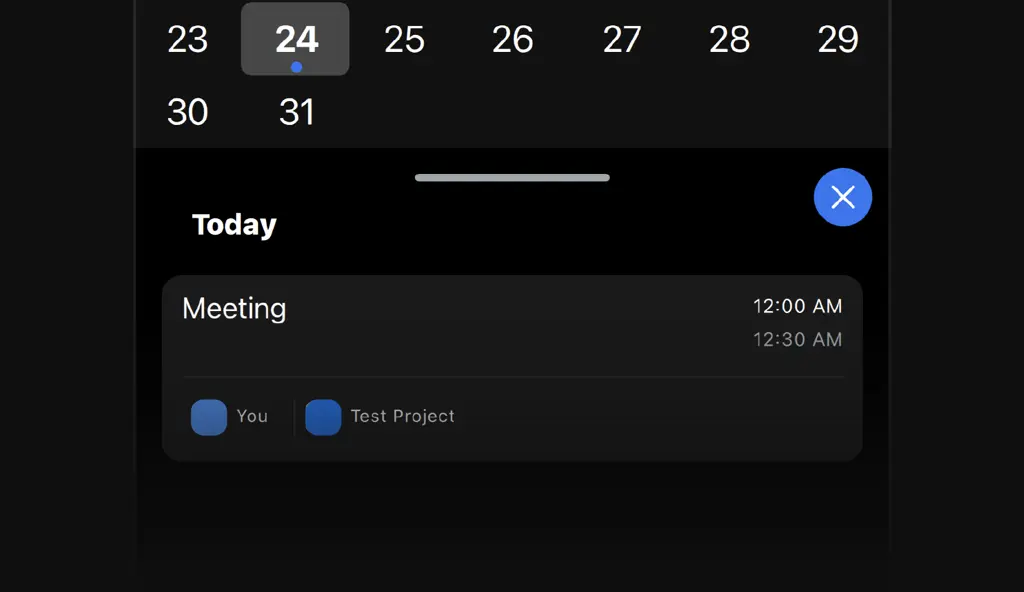Select the blue avatar next to You

pyautogui.click(x=209, y=417)
